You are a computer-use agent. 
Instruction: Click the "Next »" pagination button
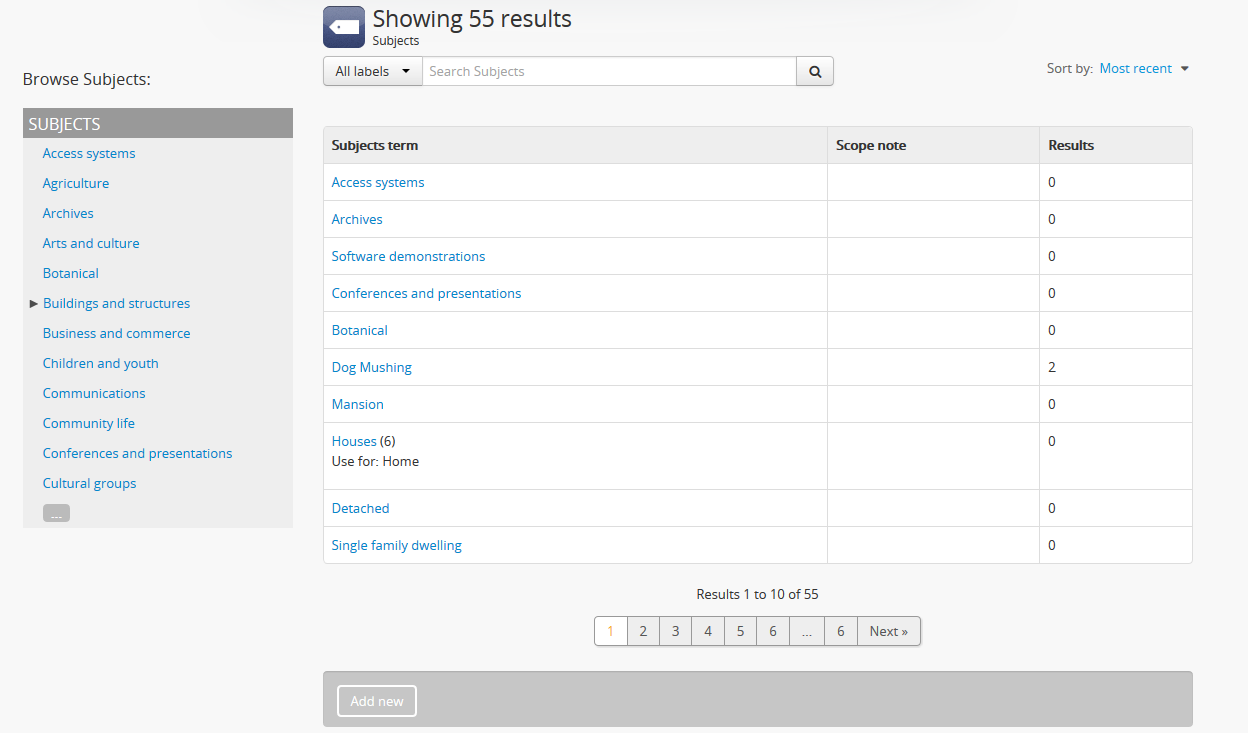click(888, 631)
